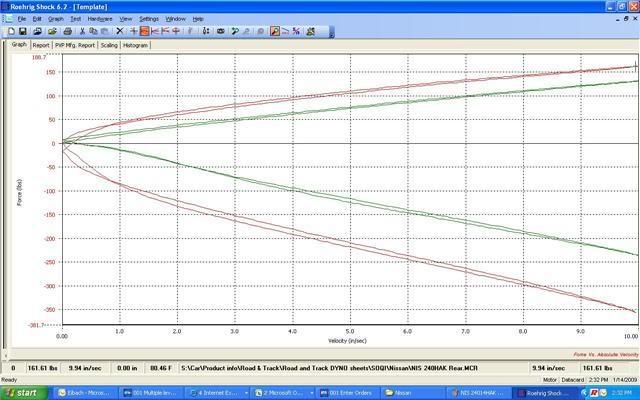Switch to the Scaling tab
The image size is (640, 400).
108,45
